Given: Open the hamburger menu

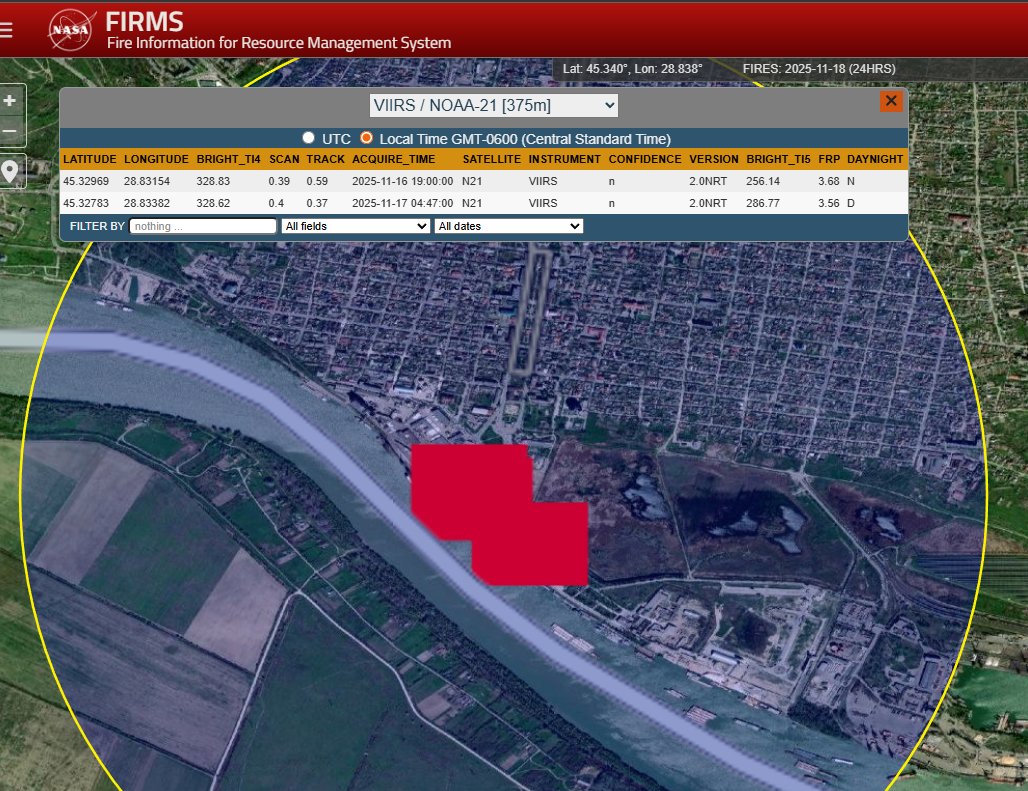Looking at the screenshot, I should pos(6,29).
